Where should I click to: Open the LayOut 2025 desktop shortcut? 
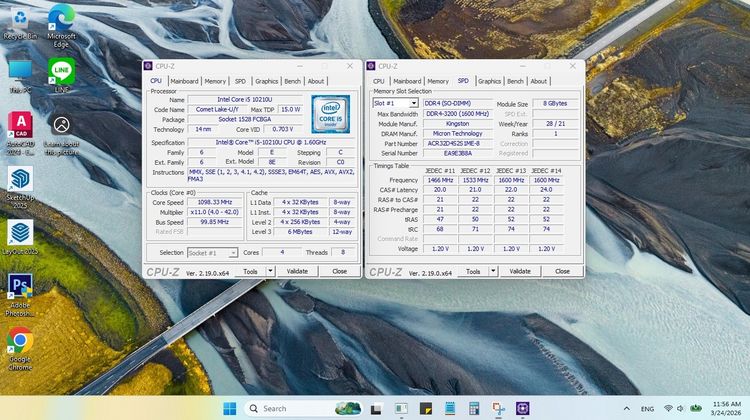[20, 237]
